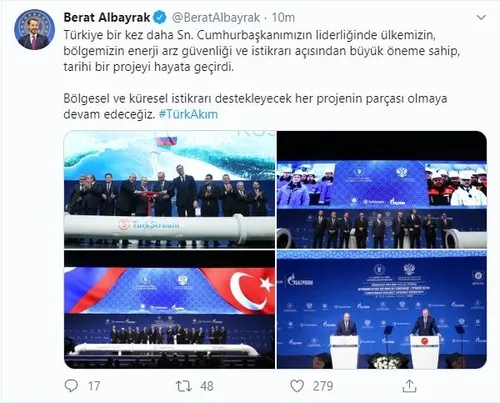Open Berat Albayrak's profile avatar
This screenshot has height=403, width=500.
[34, 30]
